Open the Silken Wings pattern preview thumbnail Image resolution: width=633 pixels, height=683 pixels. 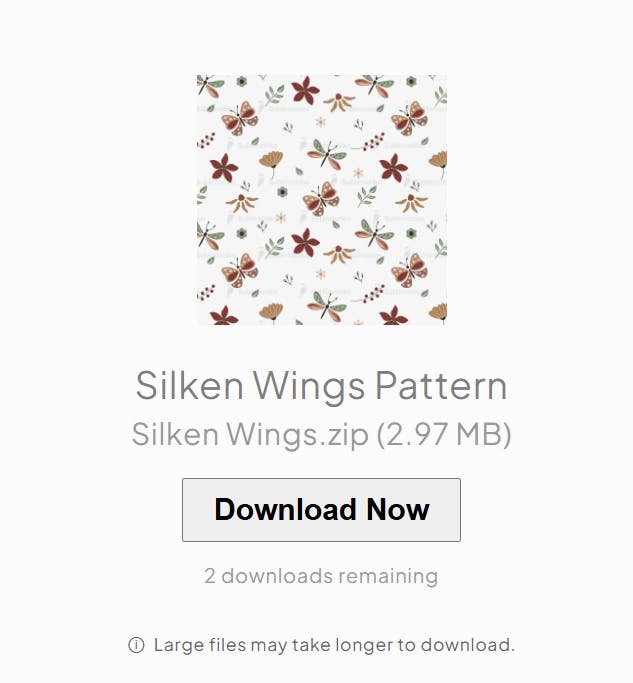point(322,200)
